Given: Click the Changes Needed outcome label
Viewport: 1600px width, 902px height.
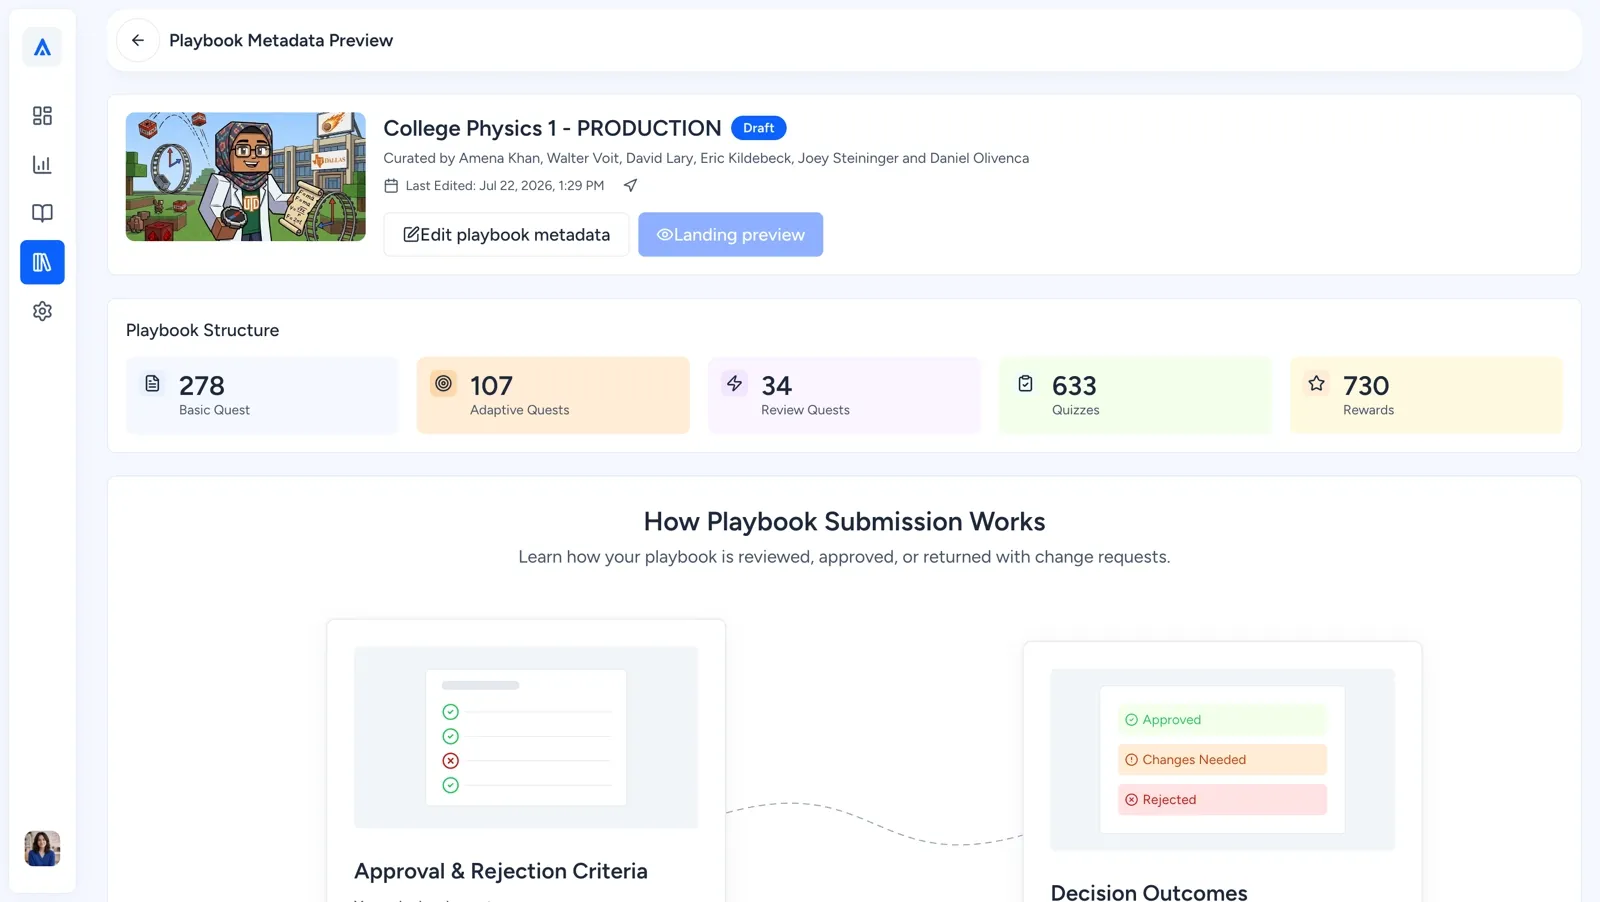Looking at the screenshot, I should 1222,760.
